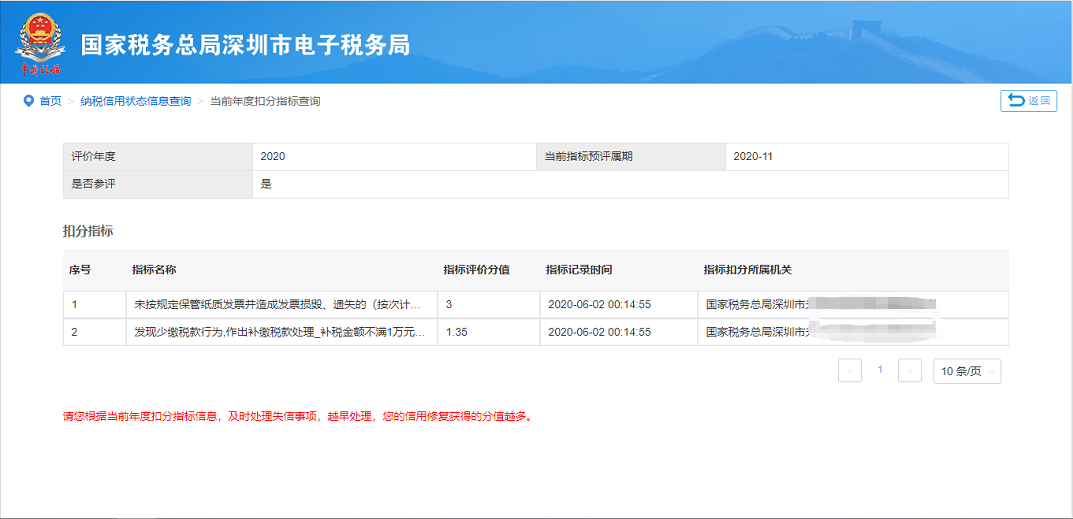This screenshot has height=519, width=1073.
Task: Open the 10 条/页 page size dropdown
Action: [967, 371]
